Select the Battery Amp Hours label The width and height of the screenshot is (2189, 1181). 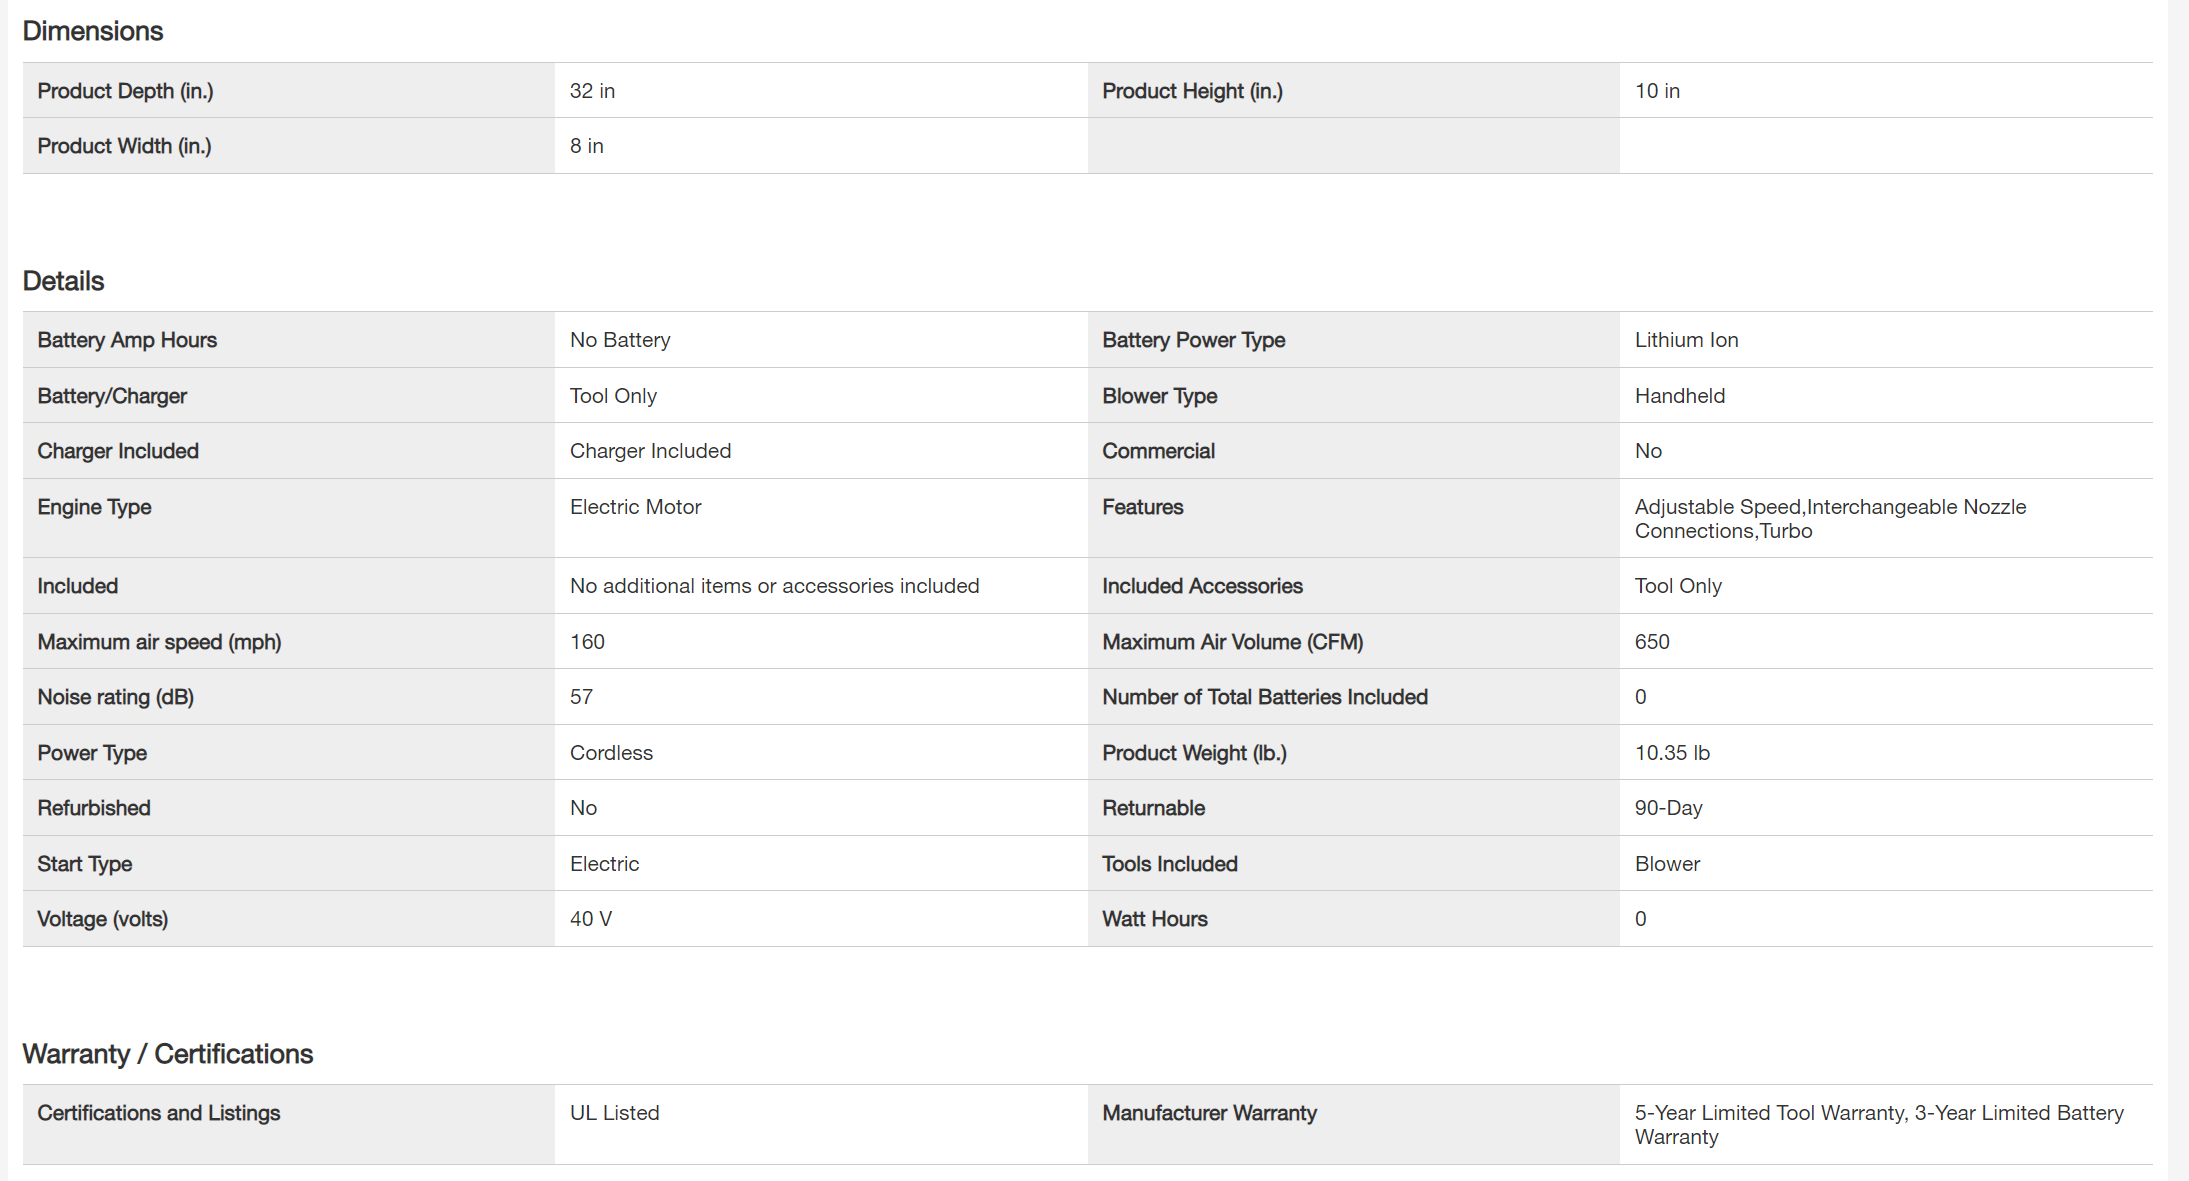click(127, 340)
